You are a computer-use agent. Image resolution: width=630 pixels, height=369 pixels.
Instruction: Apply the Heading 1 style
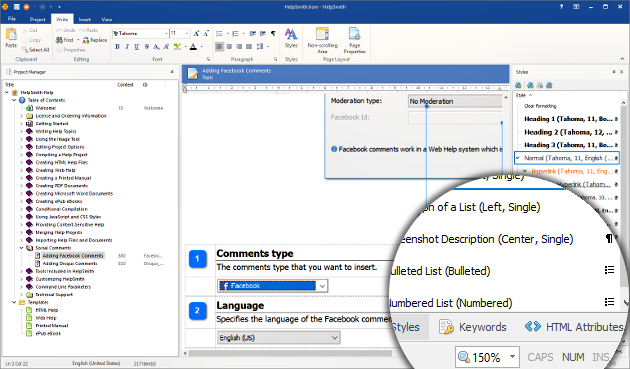(568, 119)
